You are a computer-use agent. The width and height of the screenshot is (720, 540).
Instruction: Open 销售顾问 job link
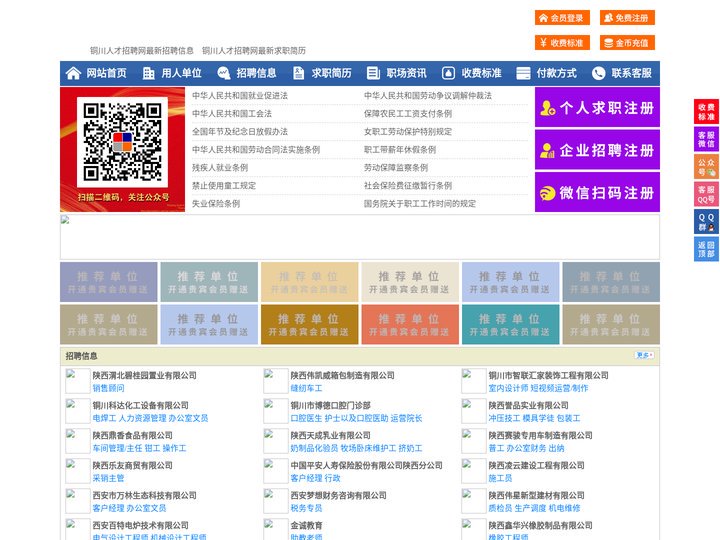[108, 388]
